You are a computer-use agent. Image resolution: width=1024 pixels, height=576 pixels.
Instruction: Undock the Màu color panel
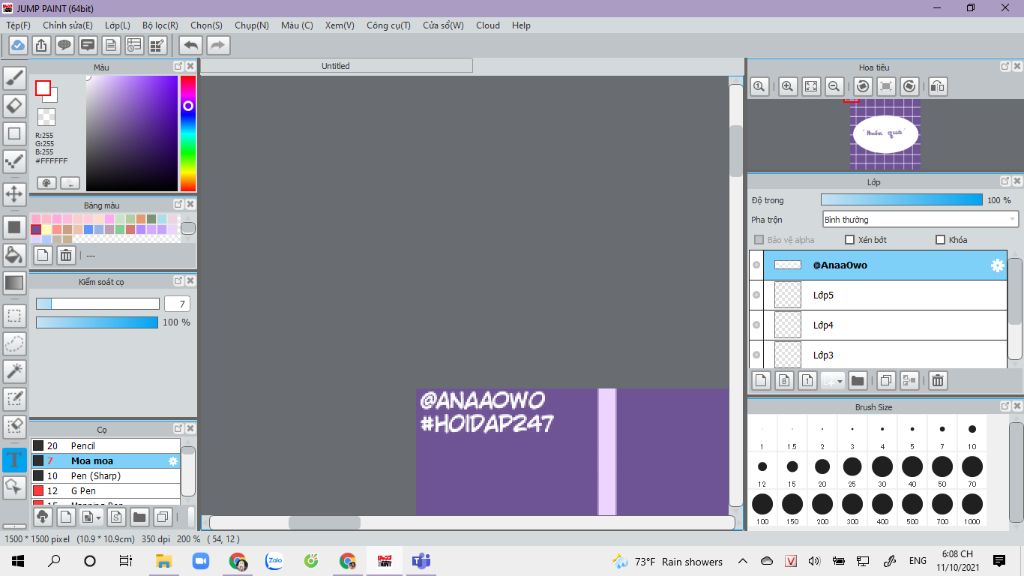[178, 67]
